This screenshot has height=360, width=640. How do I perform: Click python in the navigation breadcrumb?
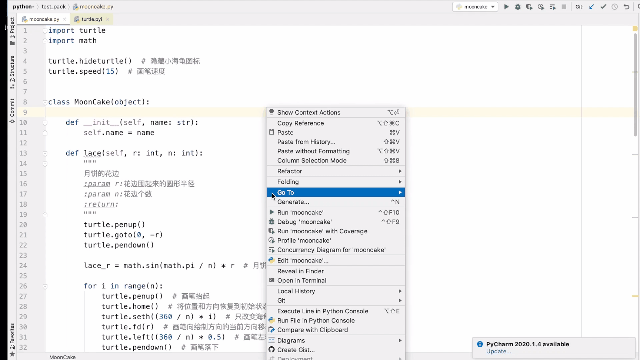[x=22, y=7]
